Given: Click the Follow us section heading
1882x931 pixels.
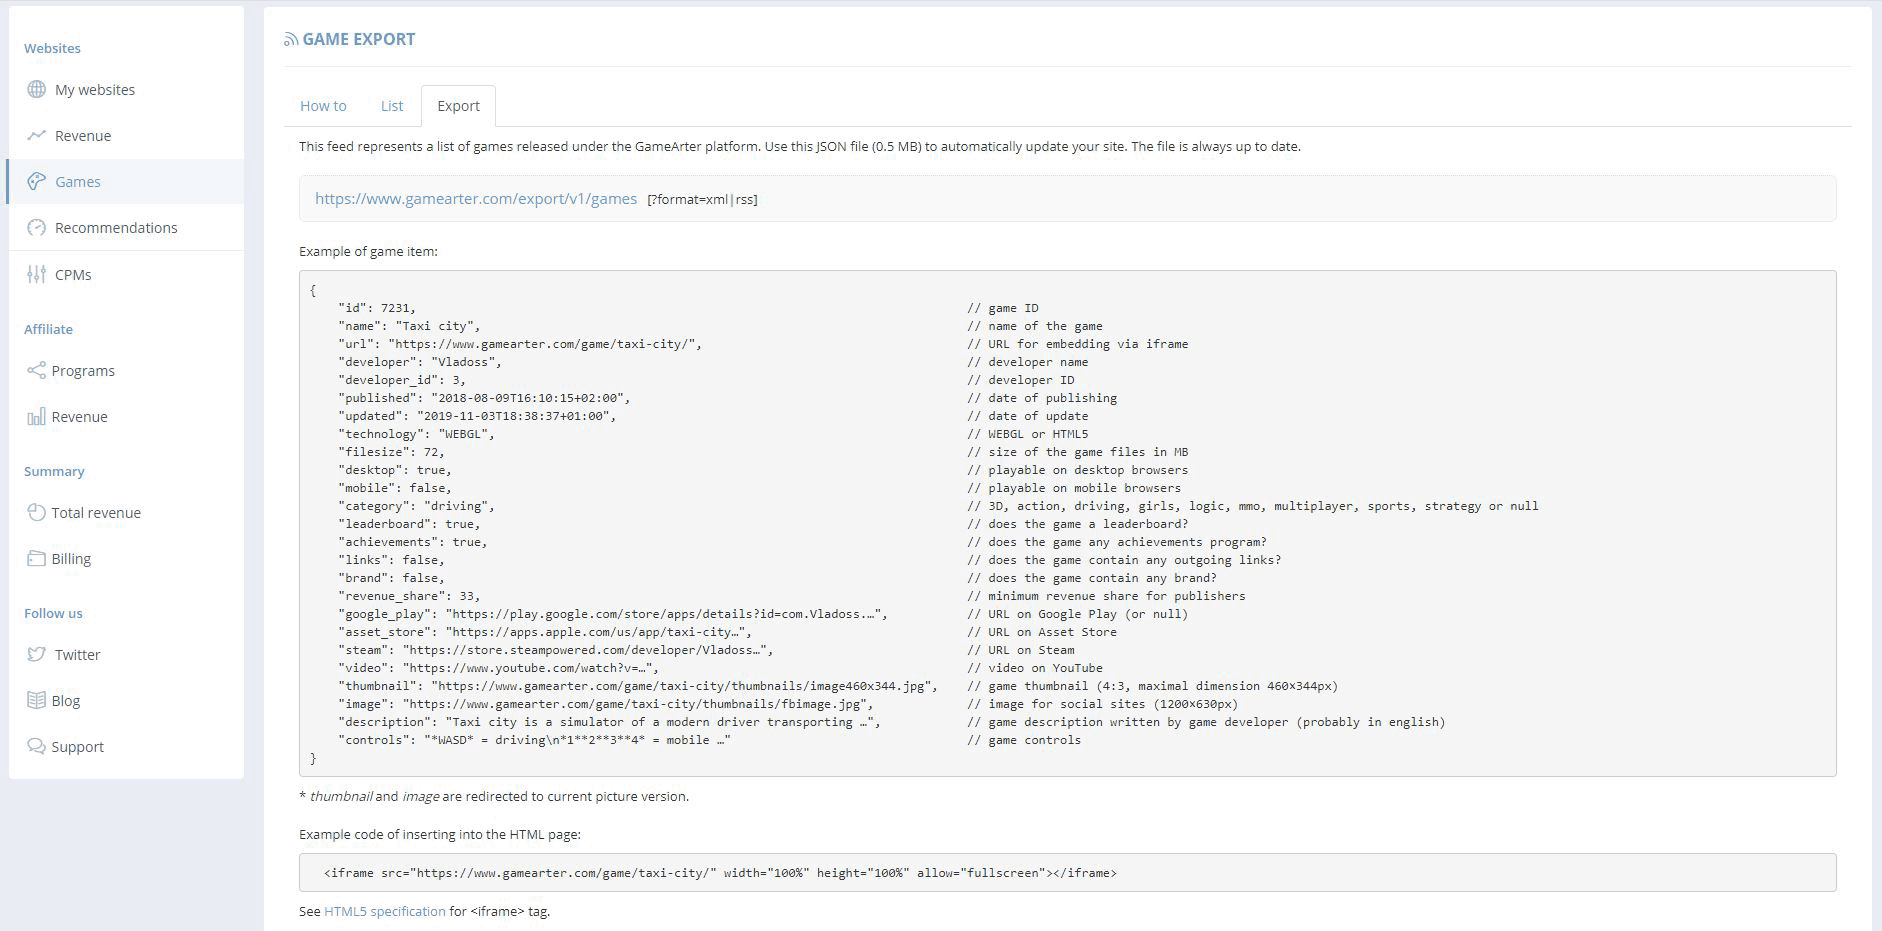Looking at the screenshot, I should [53, 613].
